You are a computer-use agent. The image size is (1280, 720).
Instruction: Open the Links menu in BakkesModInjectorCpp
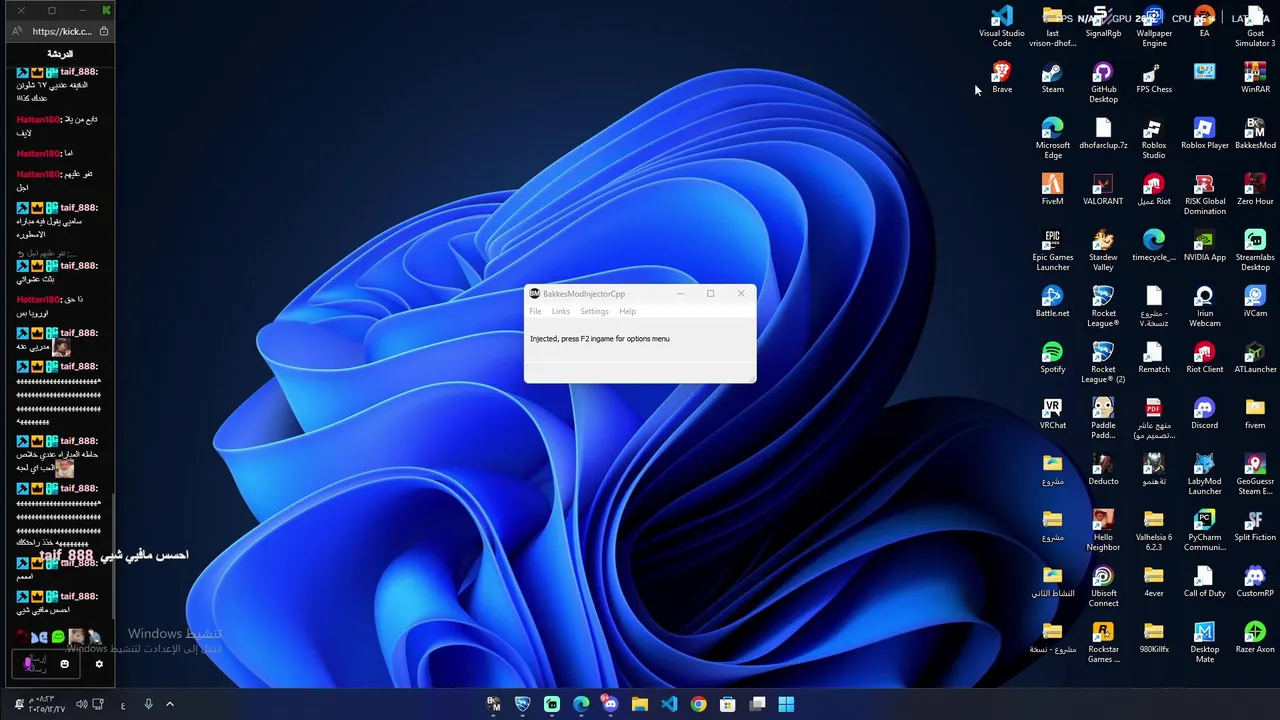(x=560, y=311)
